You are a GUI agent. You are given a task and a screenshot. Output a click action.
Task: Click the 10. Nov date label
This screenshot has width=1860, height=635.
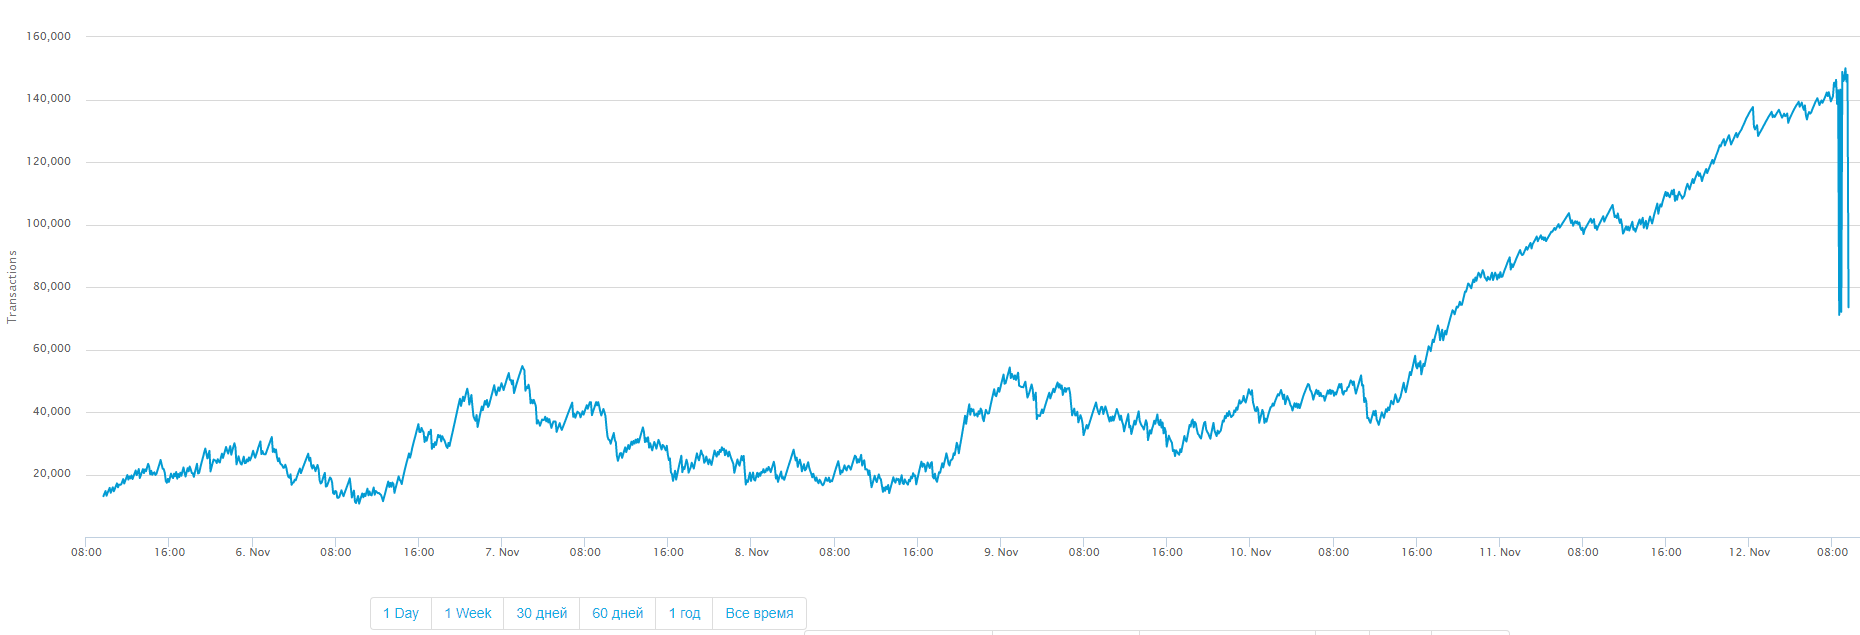click(x=1251, y=552)
